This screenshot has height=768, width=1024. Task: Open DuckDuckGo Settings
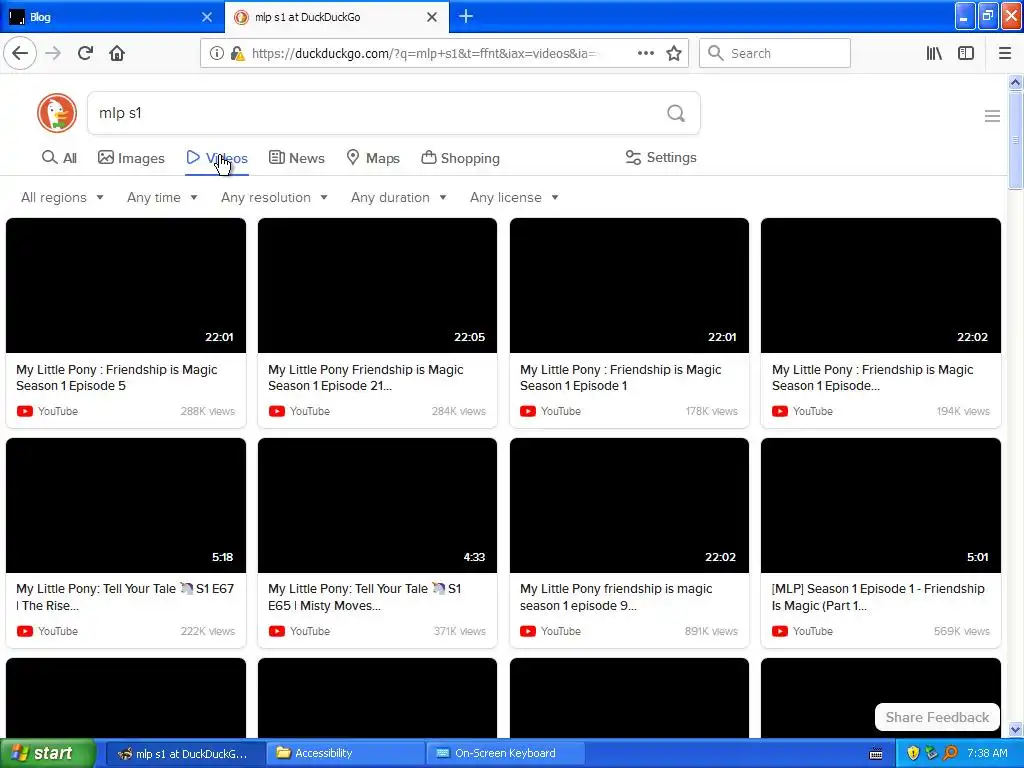[x=661, y=157]
